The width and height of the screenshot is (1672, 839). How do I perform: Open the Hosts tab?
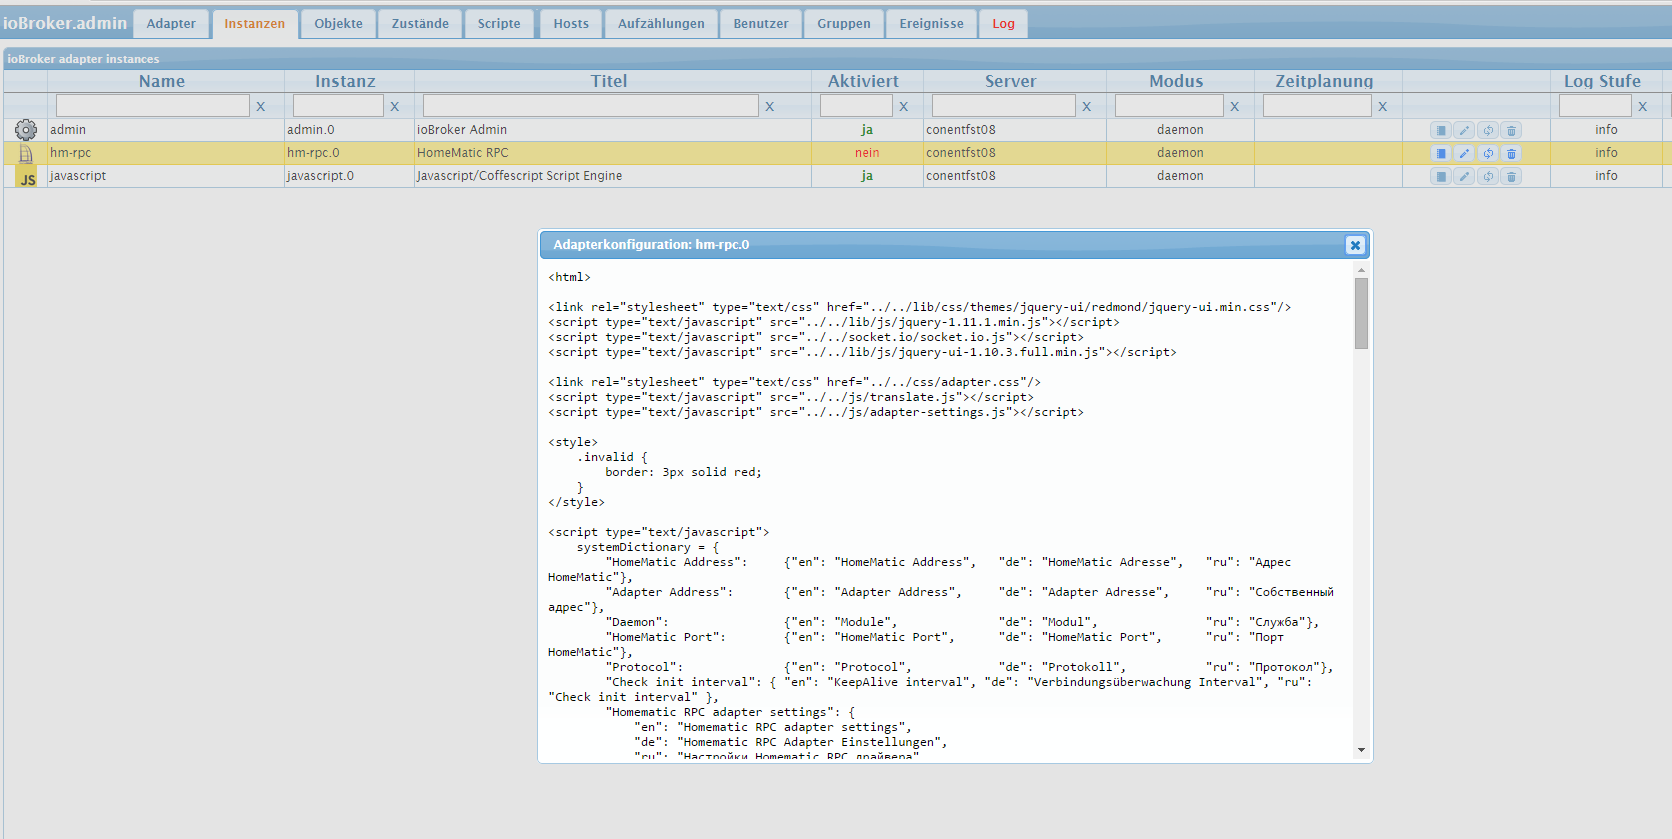tap(571, 24)
